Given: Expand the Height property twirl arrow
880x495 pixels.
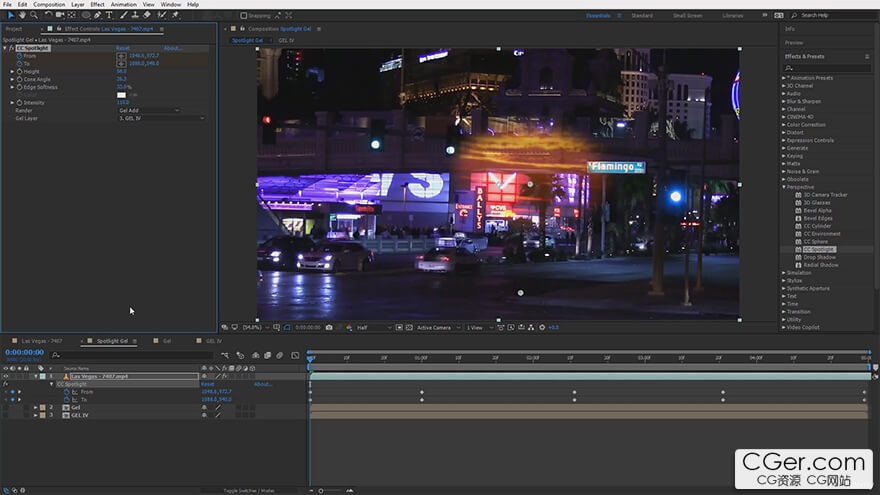Looking at the screenshot, I should pyautogui.click(x=12, y=71).
